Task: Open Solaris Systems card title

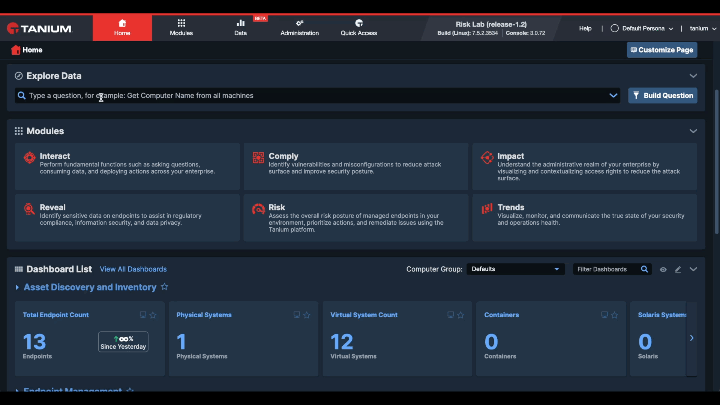Action: [x=662, y=315]
